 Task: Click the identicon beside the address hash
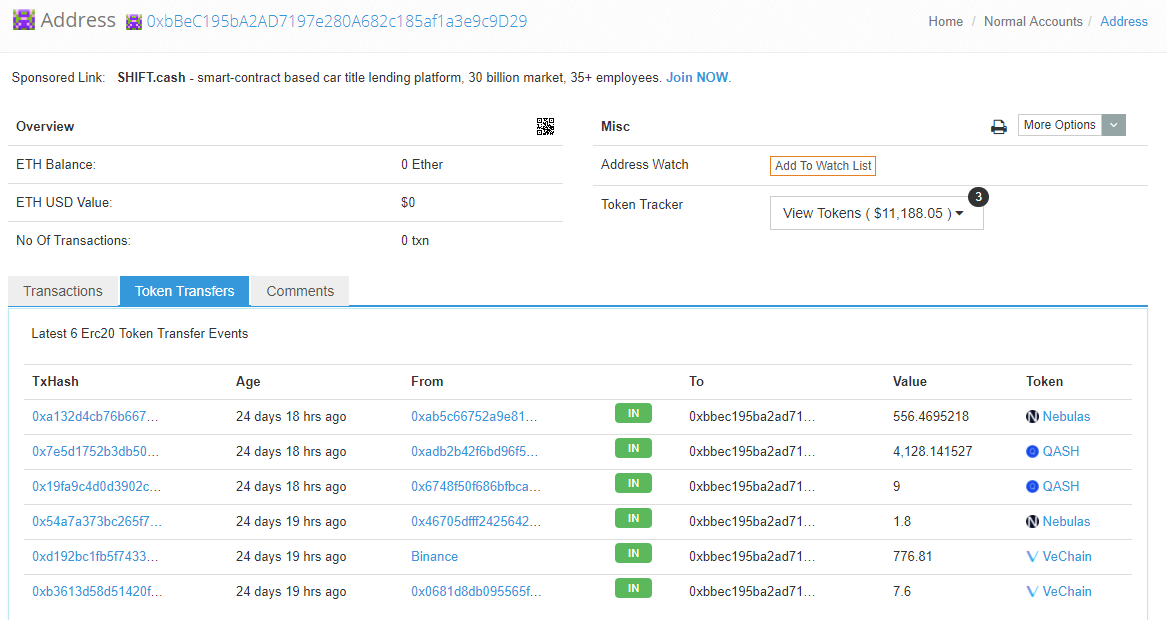click(x=134, y=22)
